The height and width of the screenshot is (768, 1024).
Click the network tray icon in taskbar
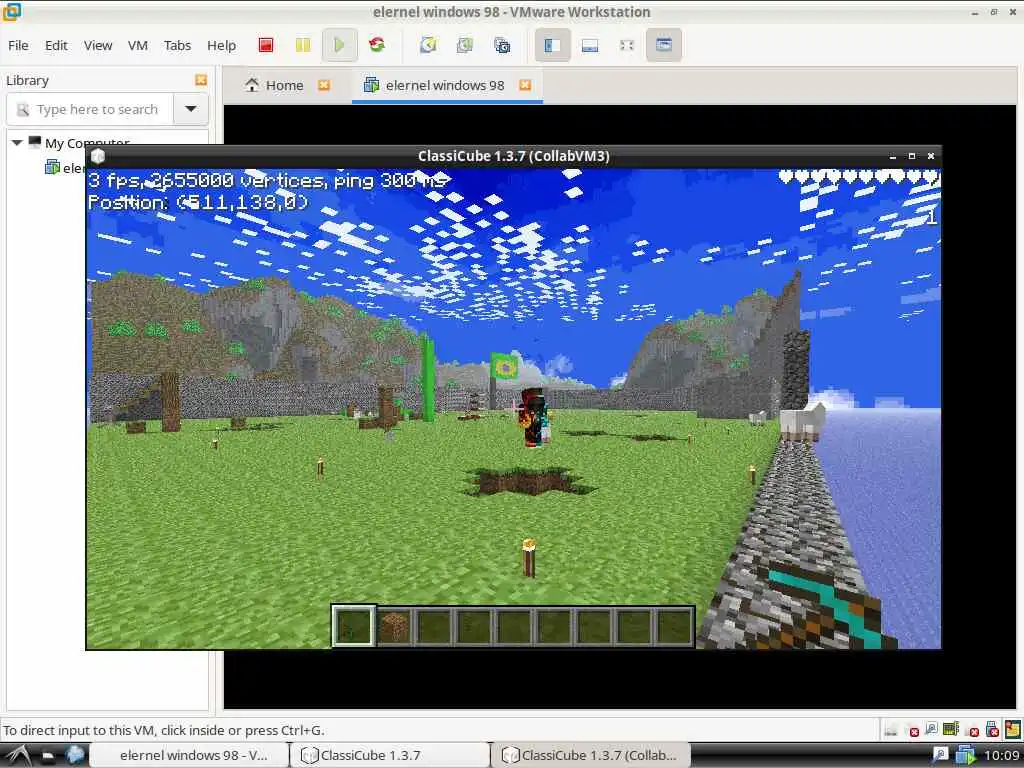pos(940,756)
